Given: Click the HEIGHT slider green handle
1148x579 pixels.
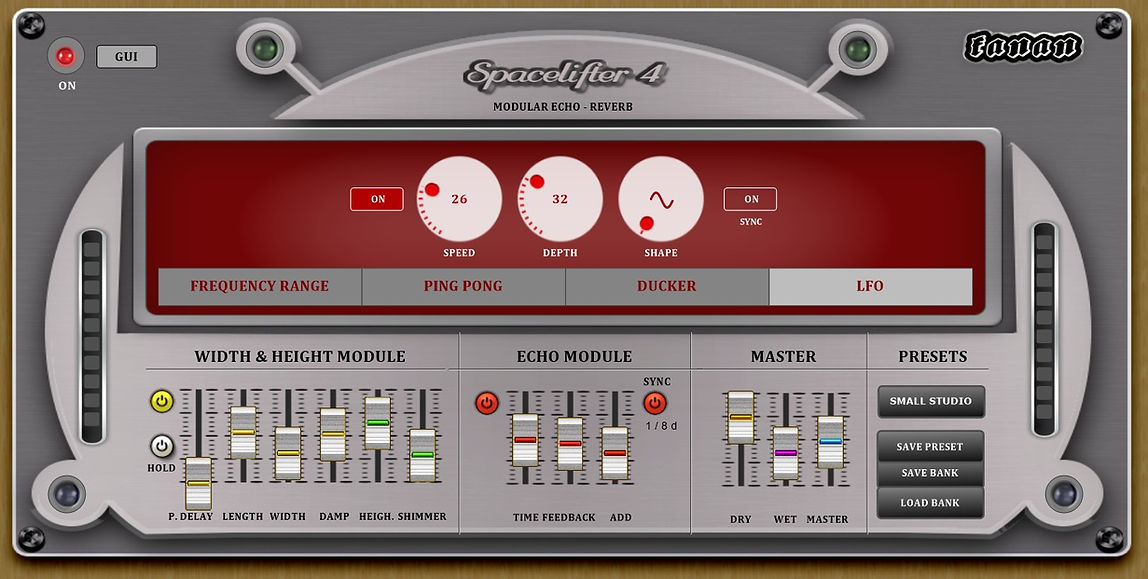Looking at the screenshot, I should [x=378, y=423].
